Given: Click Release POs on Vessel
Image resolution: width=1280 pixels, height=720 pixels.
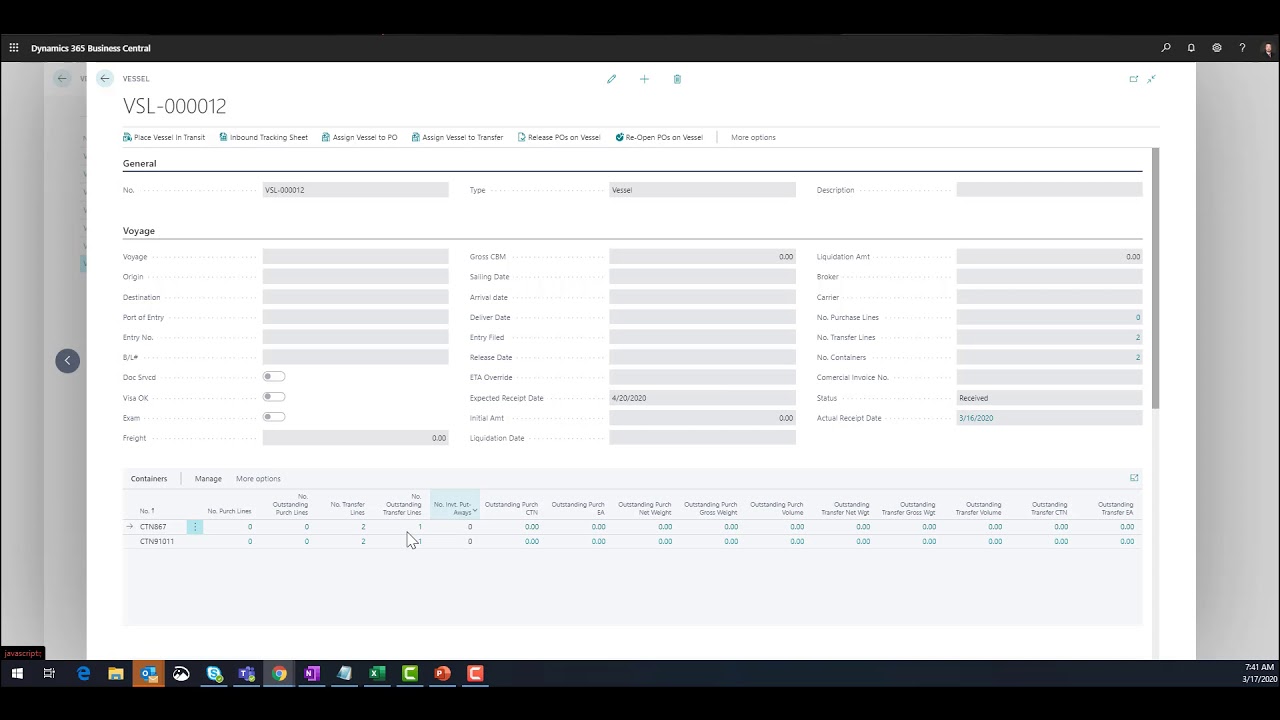Looking at the screenshot, I should 559,137.
